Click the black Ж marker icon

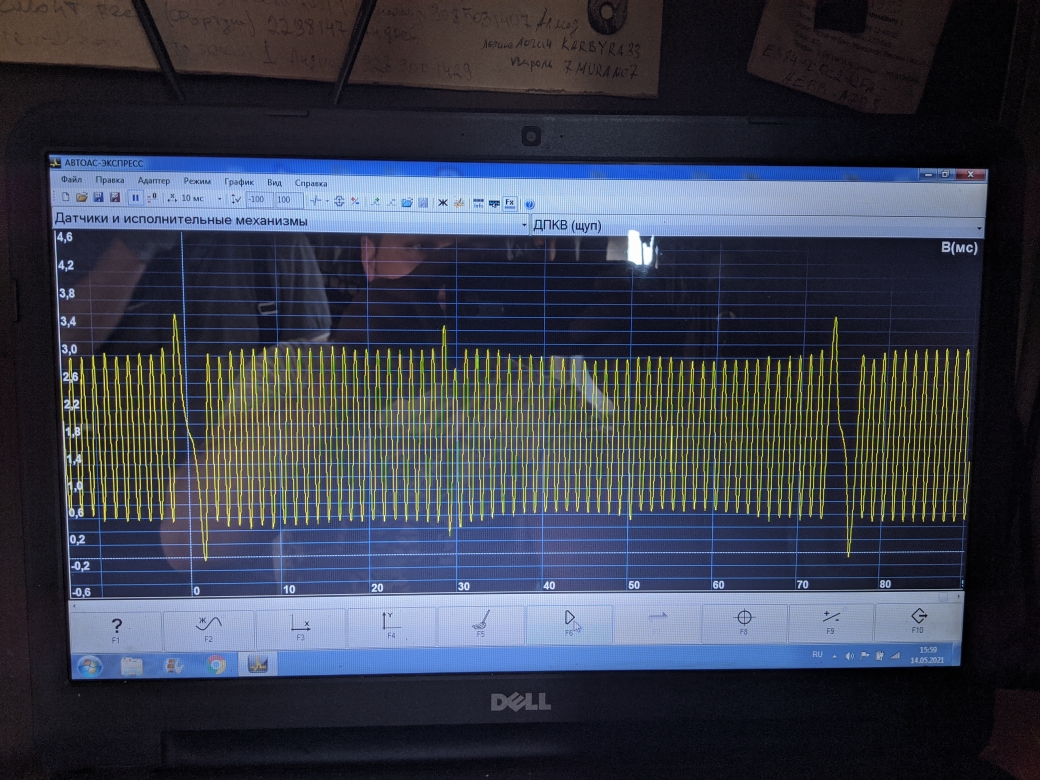442,203
